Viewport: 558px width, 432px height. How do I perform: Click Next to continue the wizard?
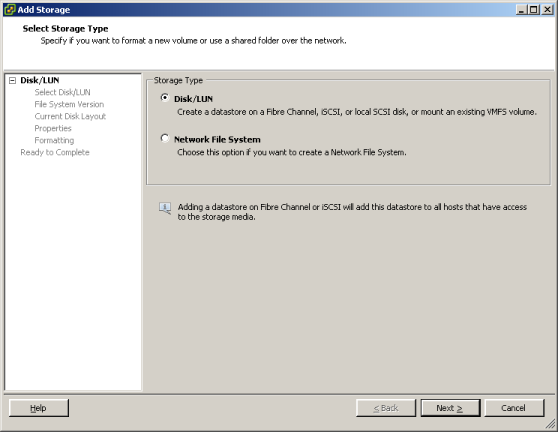click(x=450, y=408)
